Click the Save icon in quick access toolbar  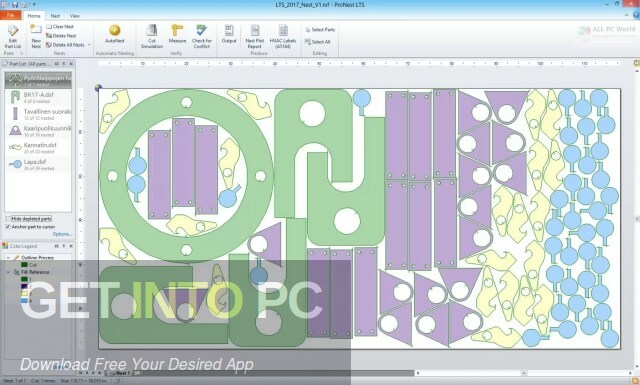[15, 4]
